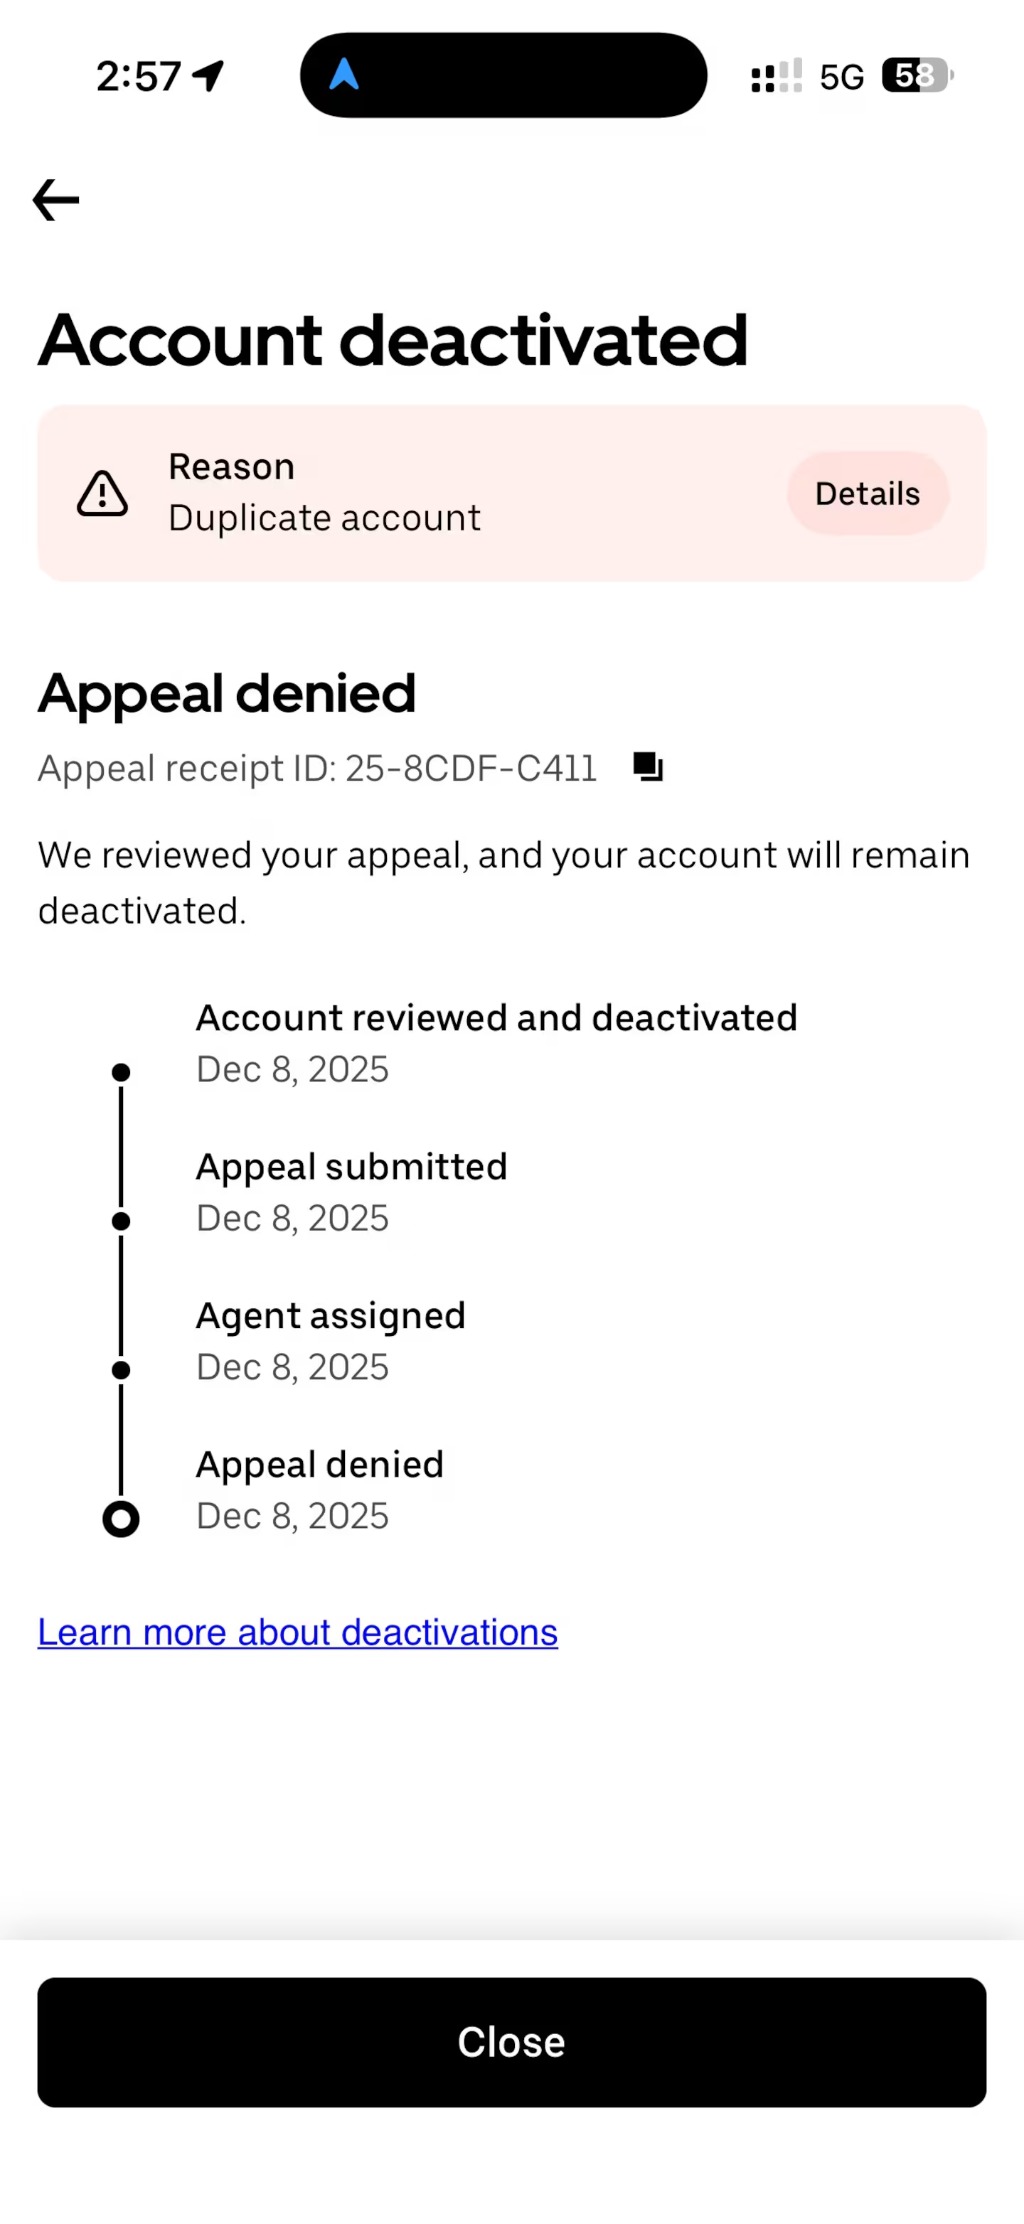Tap the Agent assigned timeline dot
Viewport: 1024px width, 2224px height.
coord(121,1370)
